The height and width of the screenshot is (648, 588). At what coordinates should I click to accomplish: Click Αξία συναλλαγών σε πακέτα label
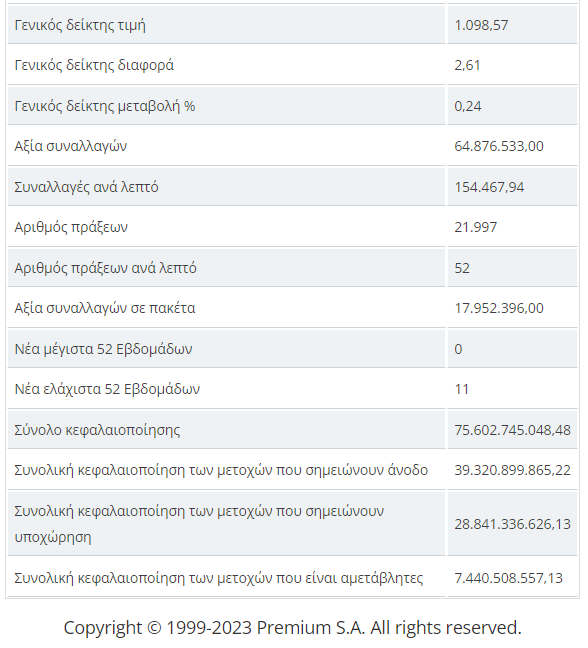[105, 308]
